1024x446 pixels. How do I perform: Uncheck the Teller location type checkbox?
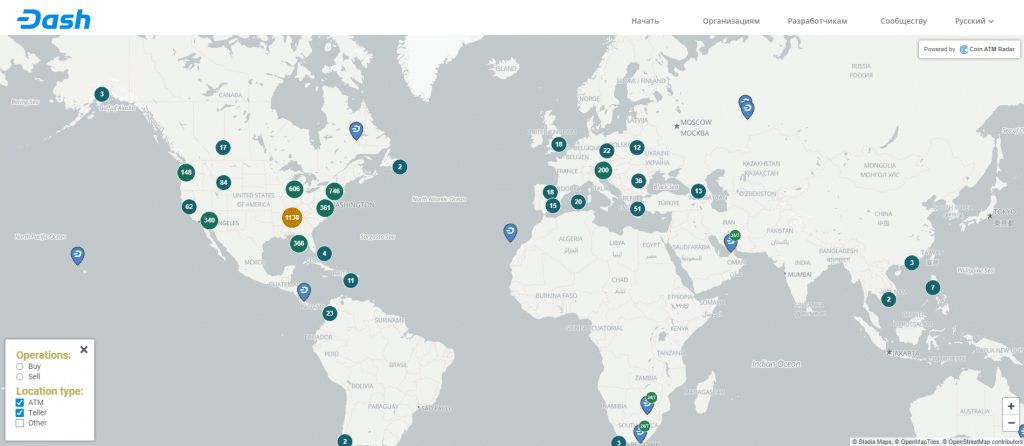coord(20,412)
